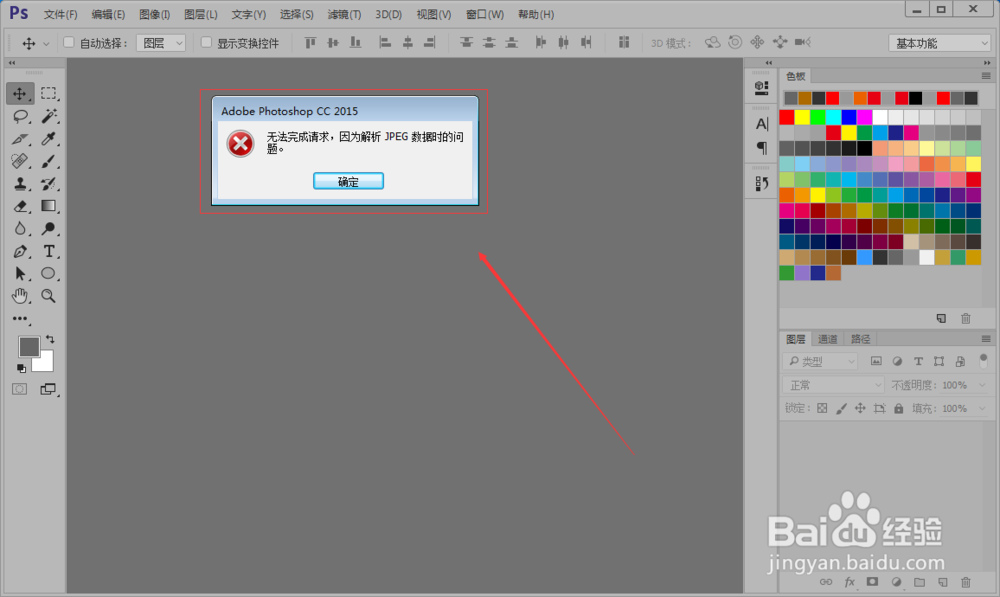Viewport: 1000px width, 597px height.
Task: Open the 图像(I) menu
Action: 154,14
